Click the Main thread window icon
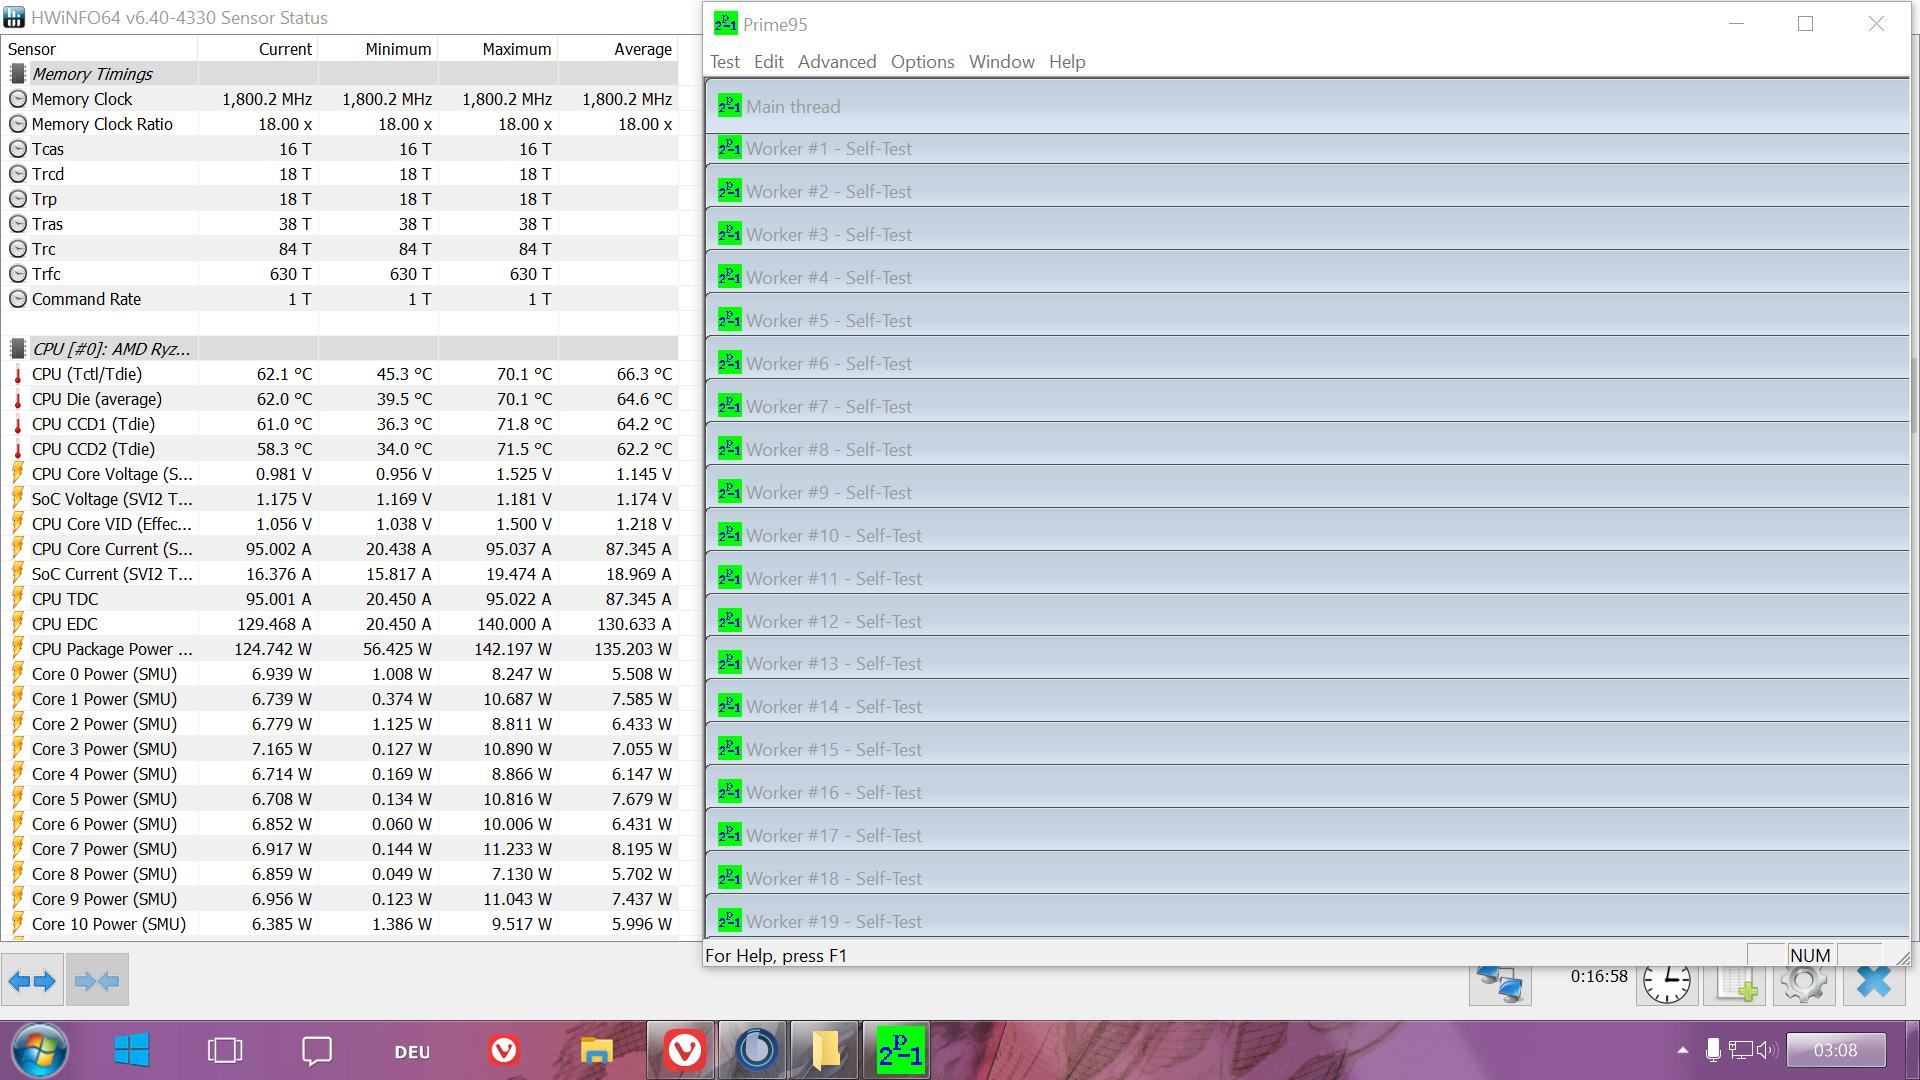Viewport: 1920px width, 1080px height. pyautogui.click(x=729, y=105)
